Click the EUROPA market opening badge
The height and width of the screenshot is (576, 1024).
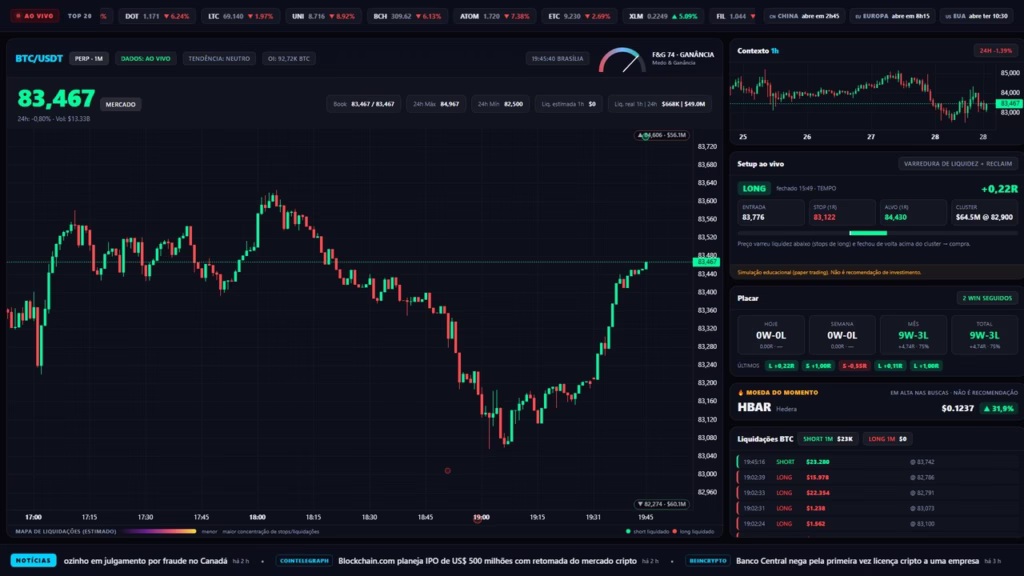[x=891, y=16]
